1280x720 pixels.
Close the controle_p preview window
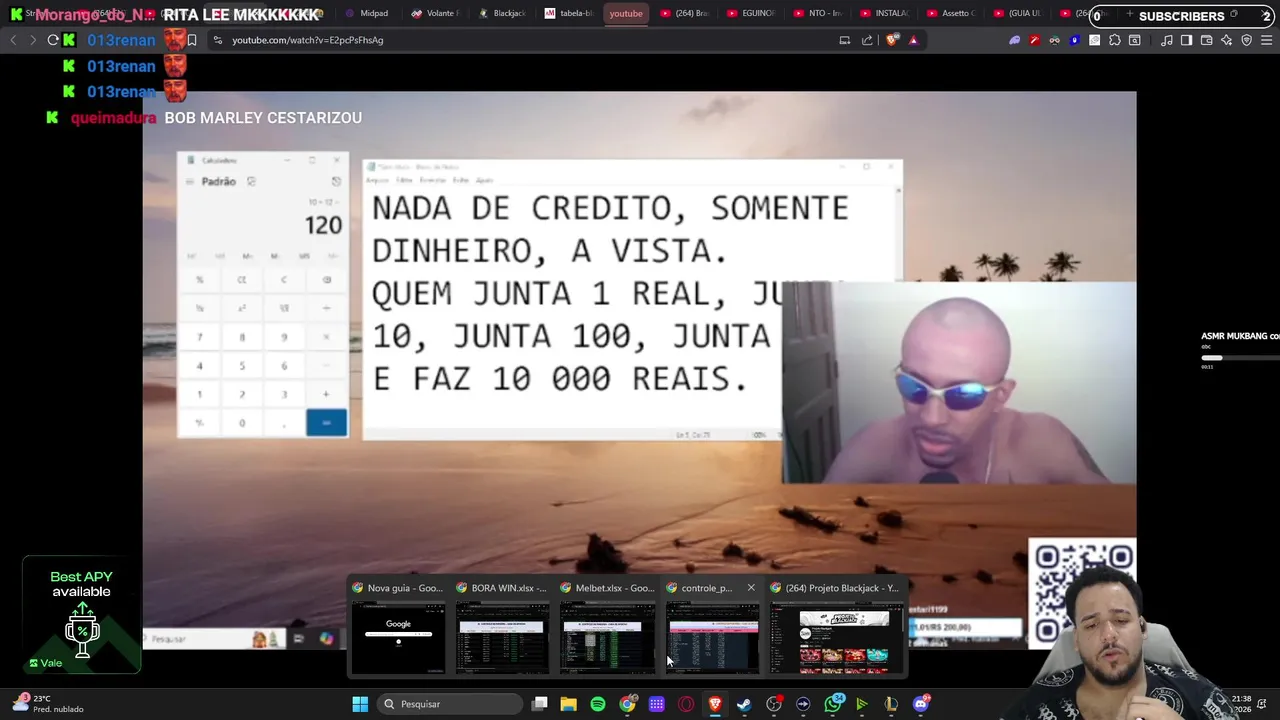[x=751, y=588]
